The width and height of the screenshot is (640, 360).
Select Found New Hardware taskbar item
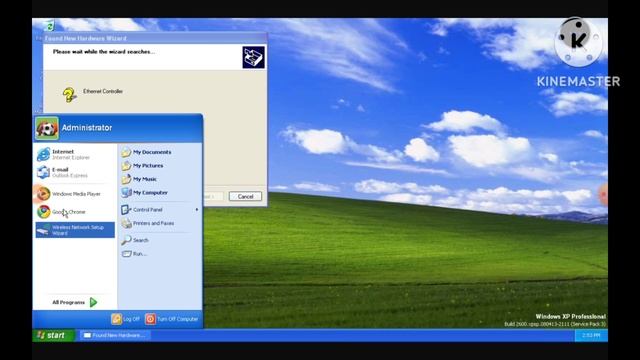pyautogui.click(x=115, y=336)
